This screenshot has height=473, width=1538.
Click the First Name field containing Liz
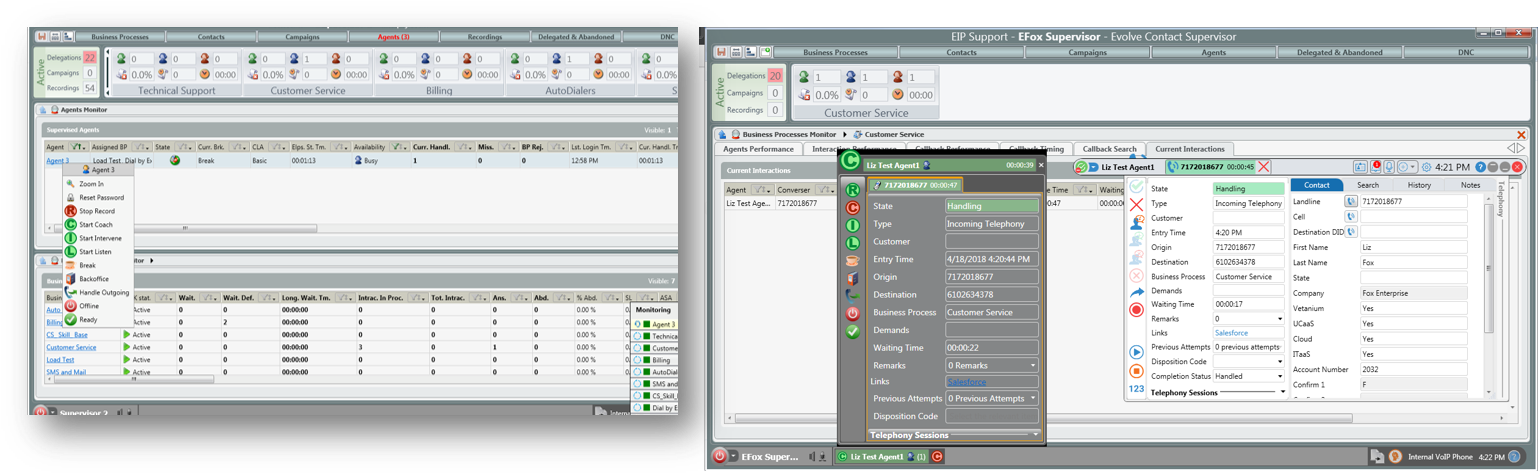click(x=1413, y=247)
